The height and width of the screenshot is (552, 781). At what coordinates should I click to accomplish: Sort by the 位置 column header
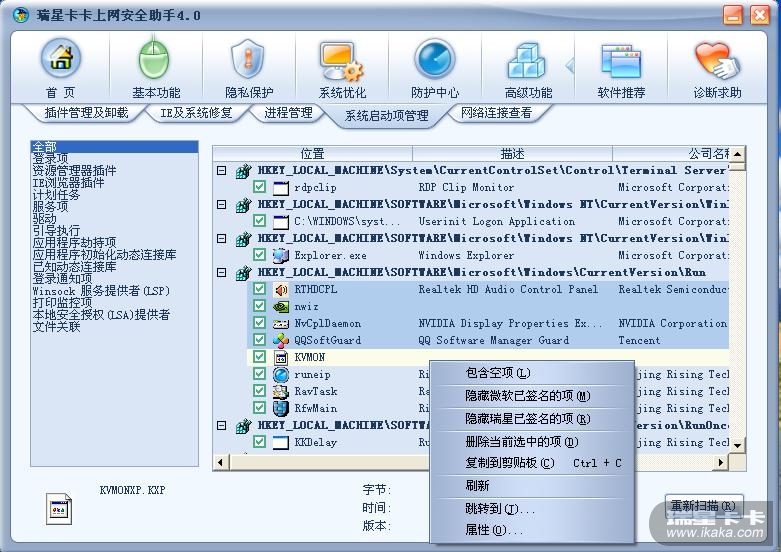pos(312,154)
